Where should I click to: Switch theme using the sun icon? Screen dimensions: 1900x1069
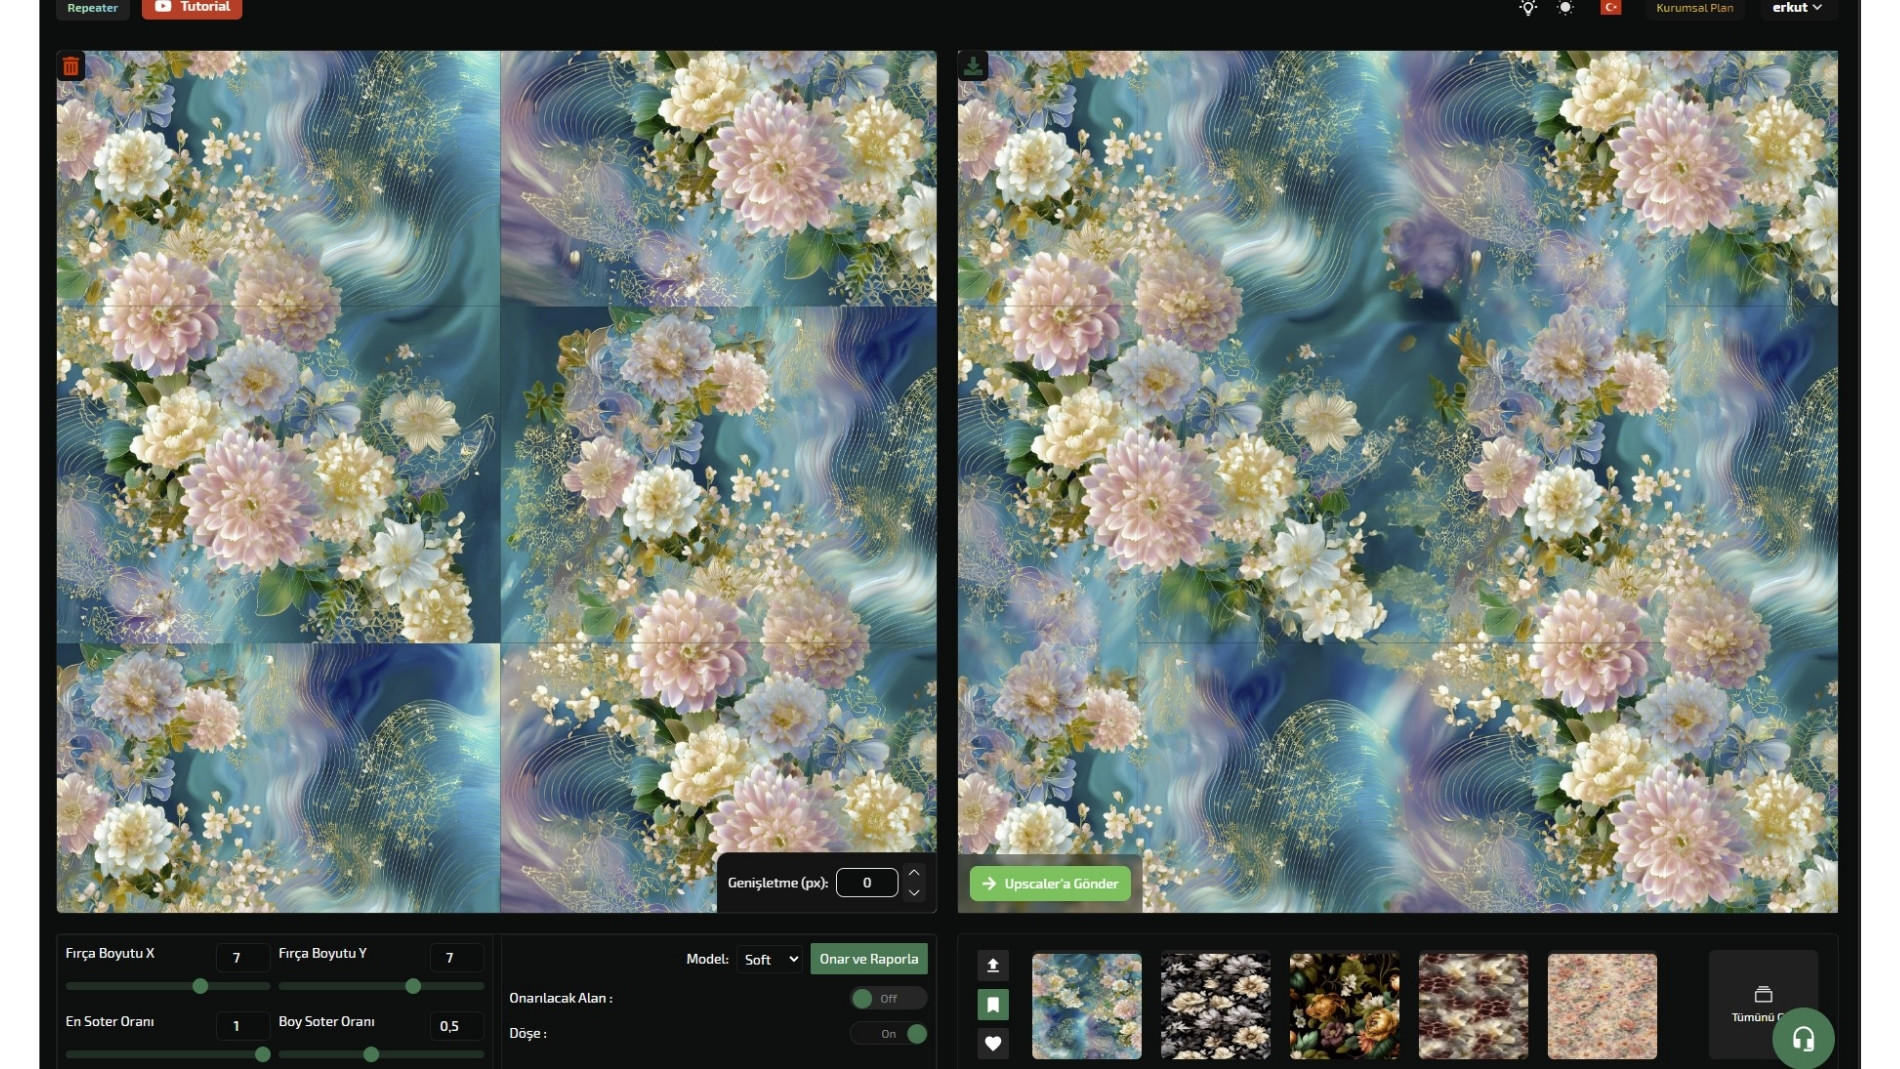(x=1565, y=8)
